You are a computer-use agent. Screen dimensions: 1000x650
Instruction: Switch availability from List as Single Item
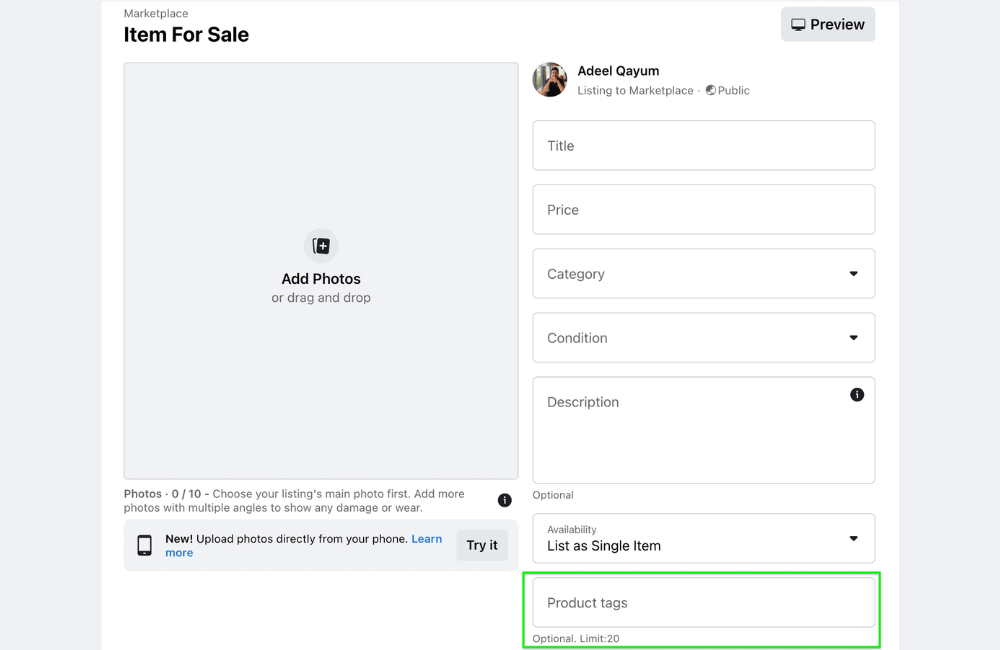click(703, 545)
